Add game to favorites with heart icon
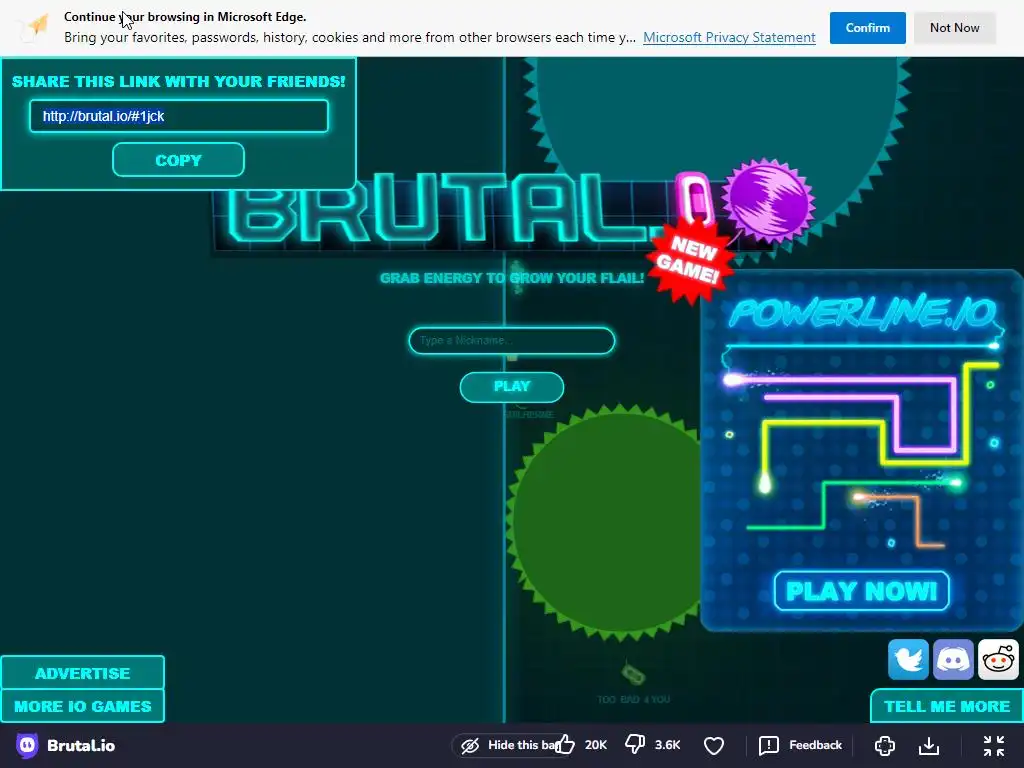 click(714, 745)
